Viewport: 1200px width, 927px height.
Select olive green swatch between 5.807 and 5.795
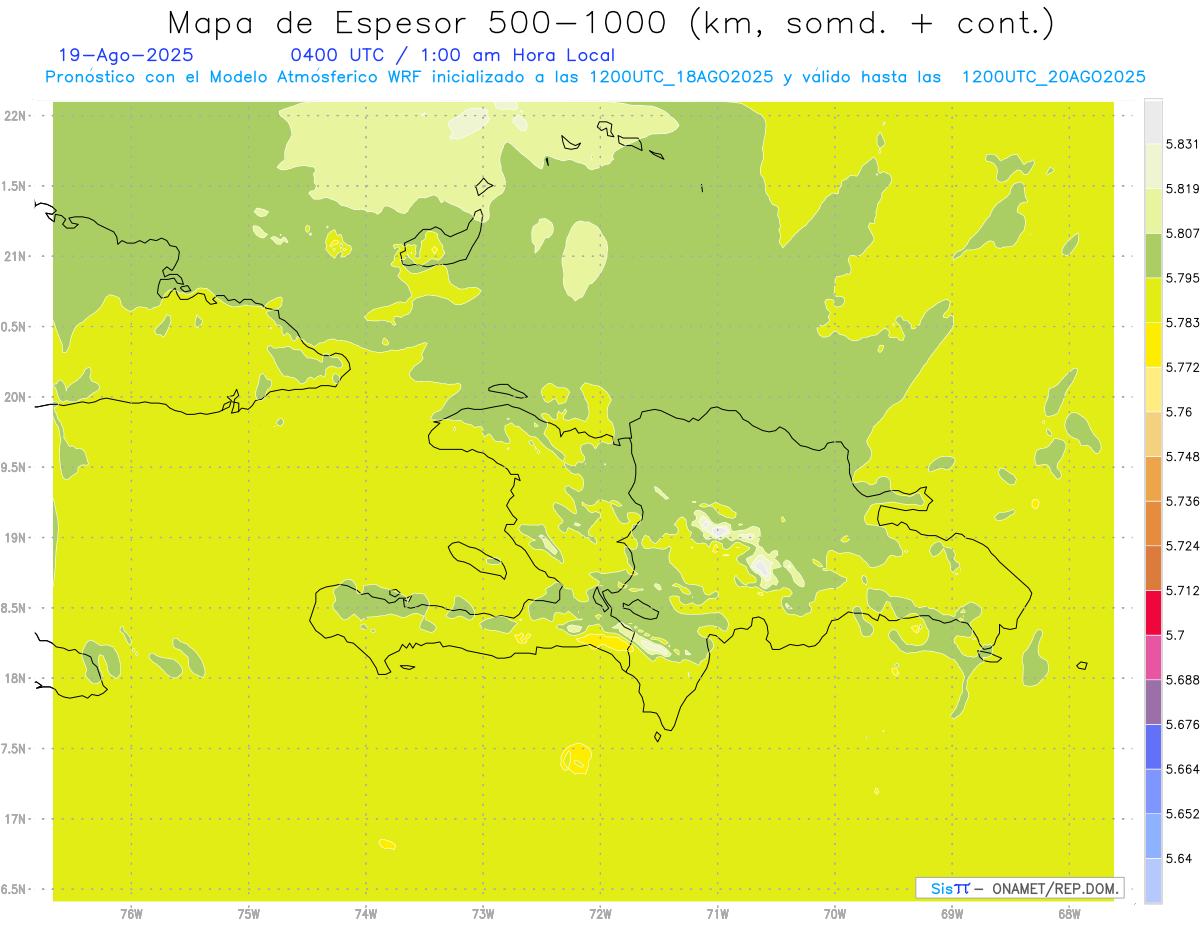click(1153, 255)
